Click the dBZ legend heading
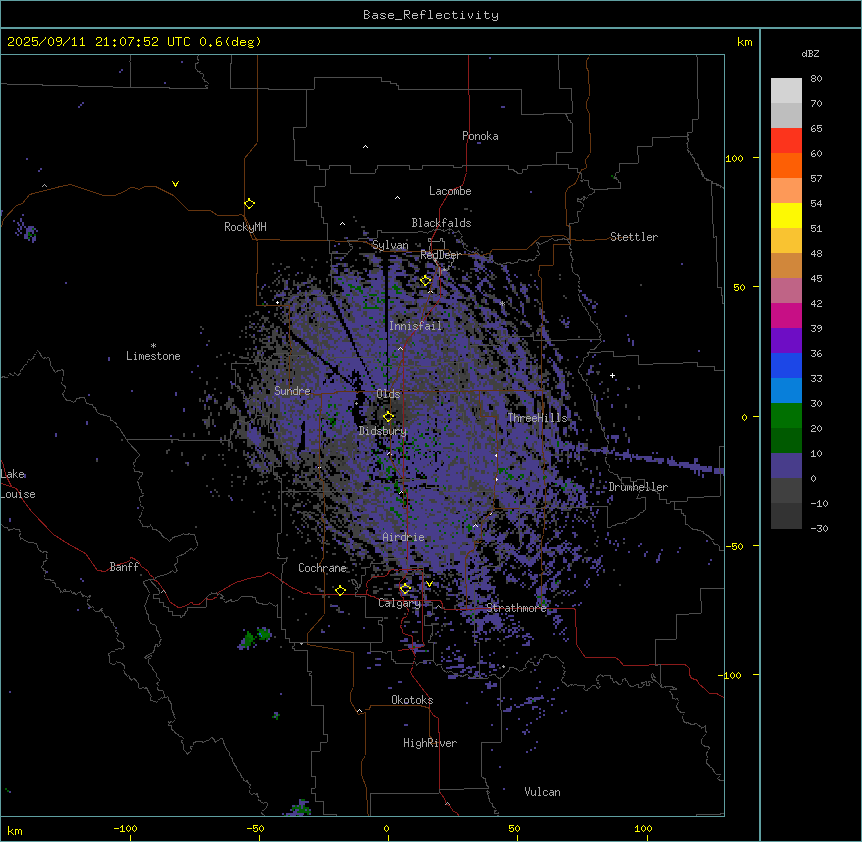862x842 pixels. [810, 54]
